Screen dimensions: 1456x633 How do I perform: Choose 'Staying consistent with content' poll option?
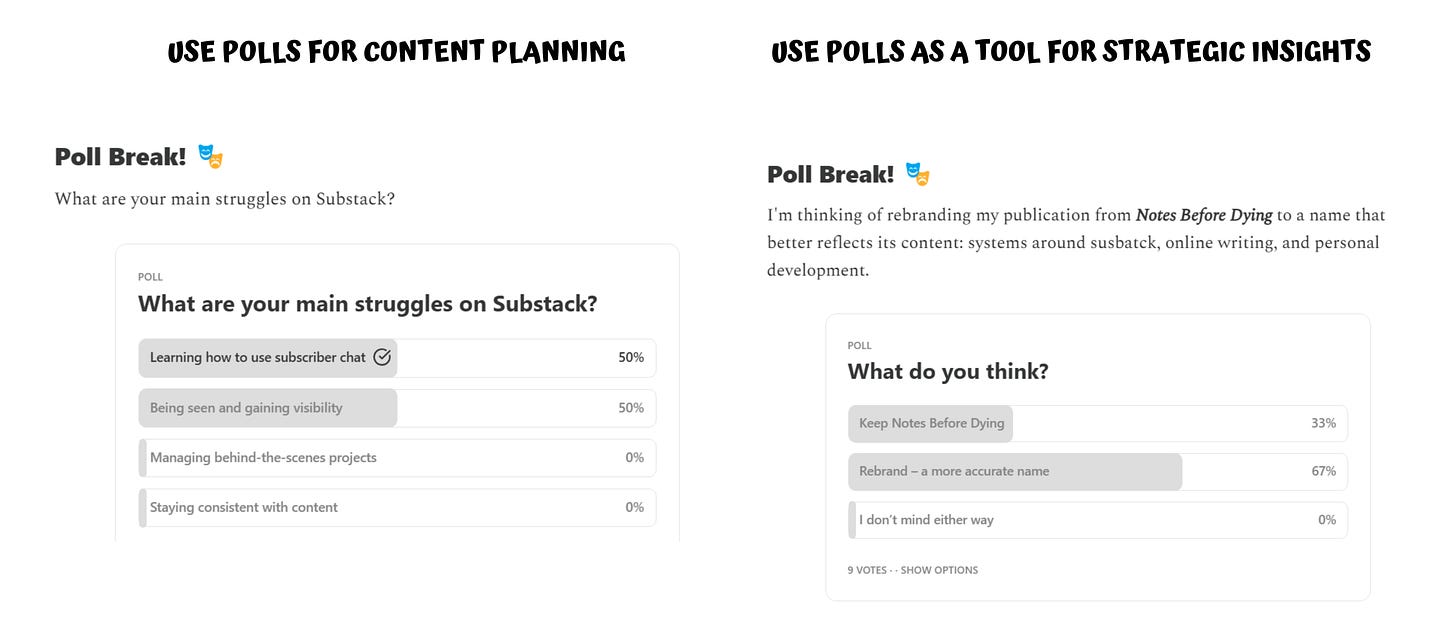397,508
